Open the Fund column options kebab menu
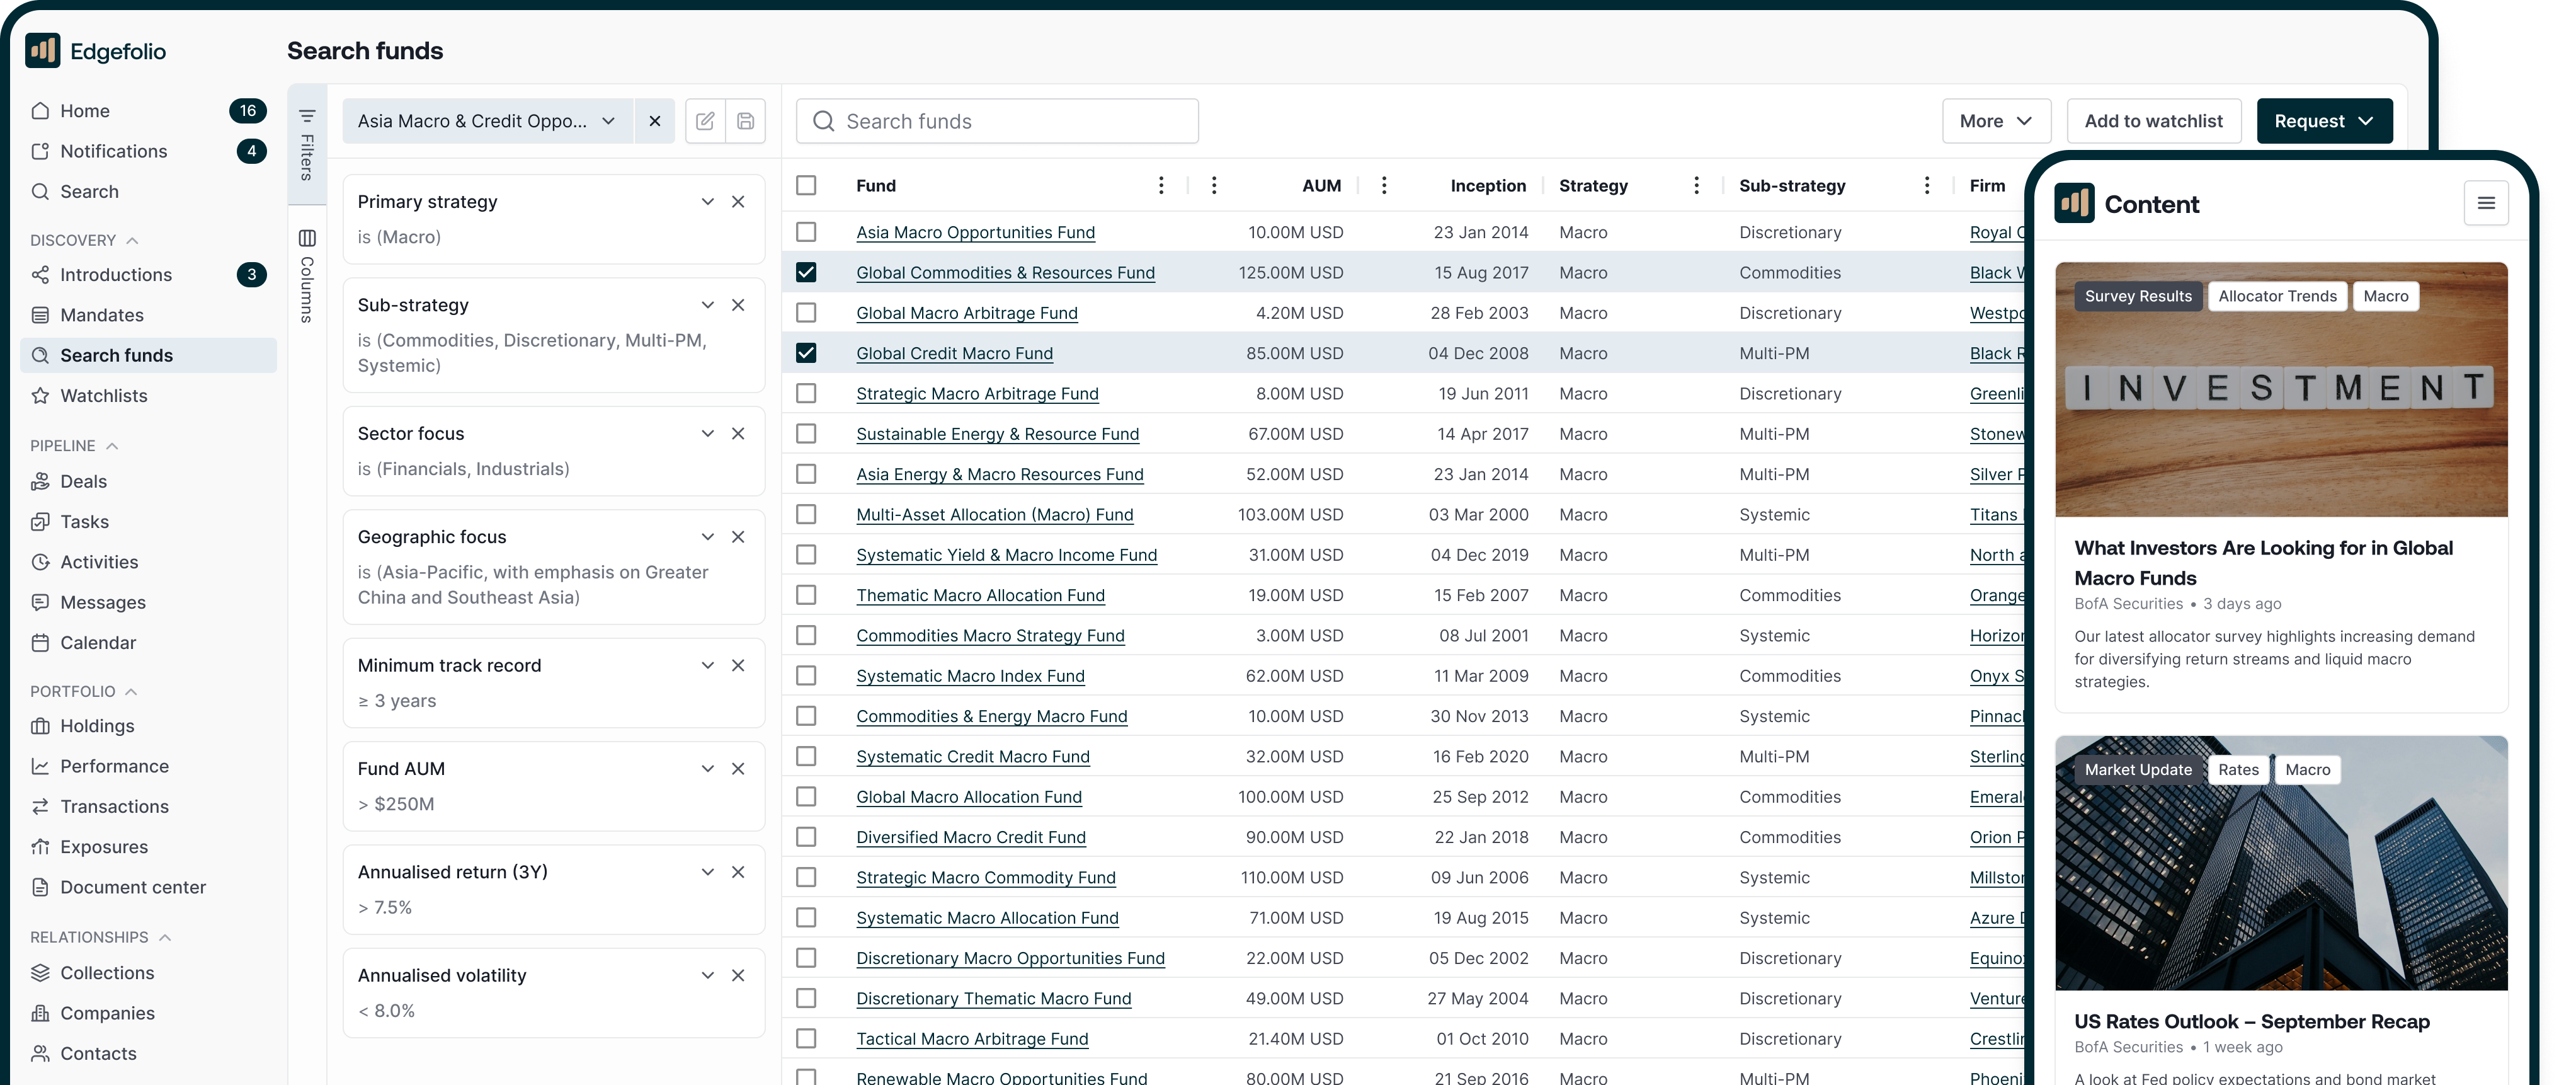This screenshot has height=1085, width=2576. [1160, 185]
